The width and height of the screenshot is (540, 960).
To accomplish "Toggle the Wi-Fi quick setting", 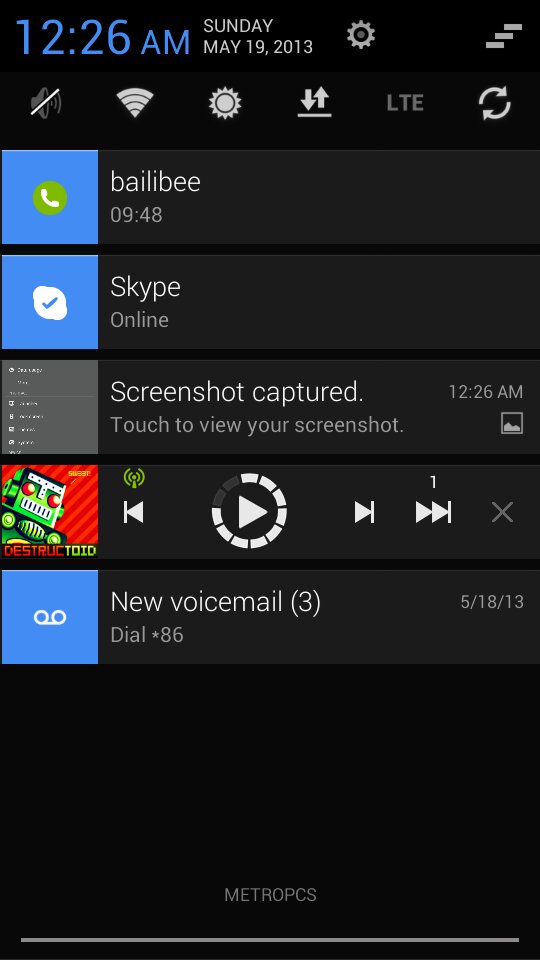I will [x=135, y=102].
